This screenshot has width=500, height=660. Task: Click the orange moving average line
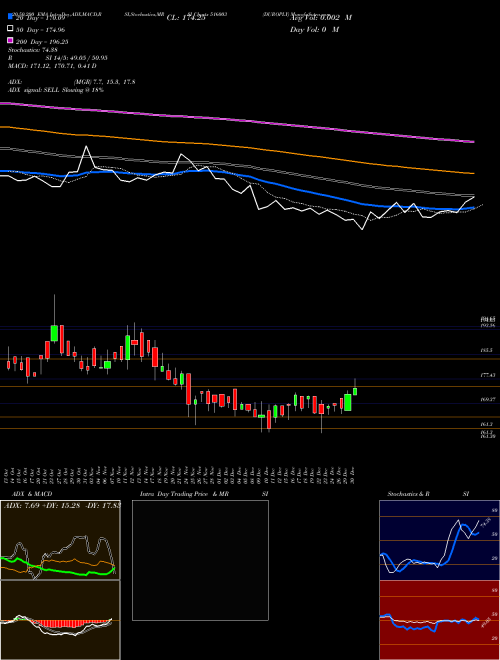click(x=236, y=146)
